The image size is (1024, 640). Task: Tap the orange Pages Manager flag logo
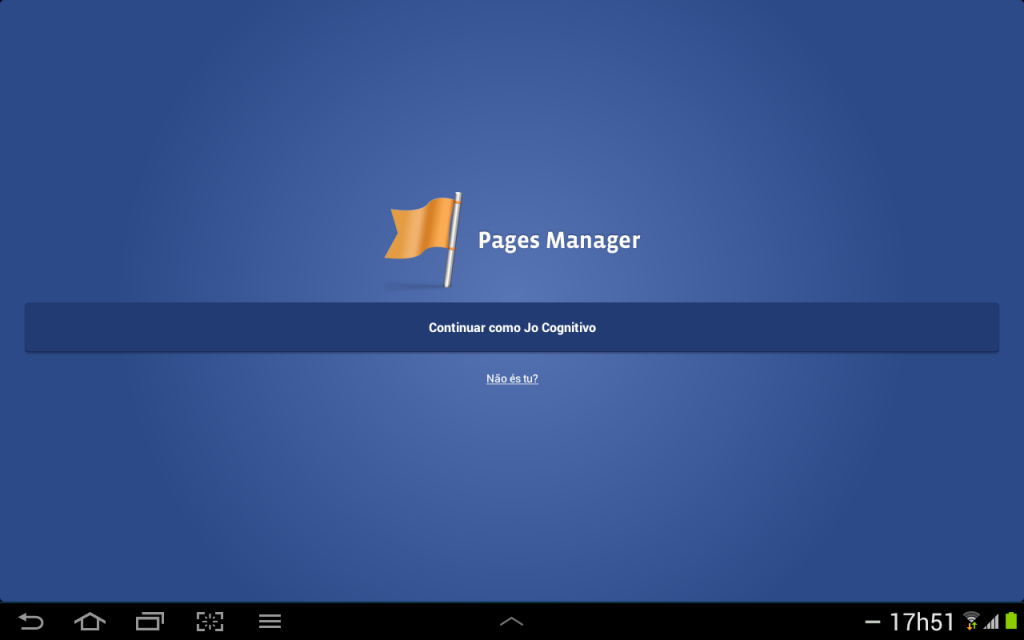coord(423,240)
